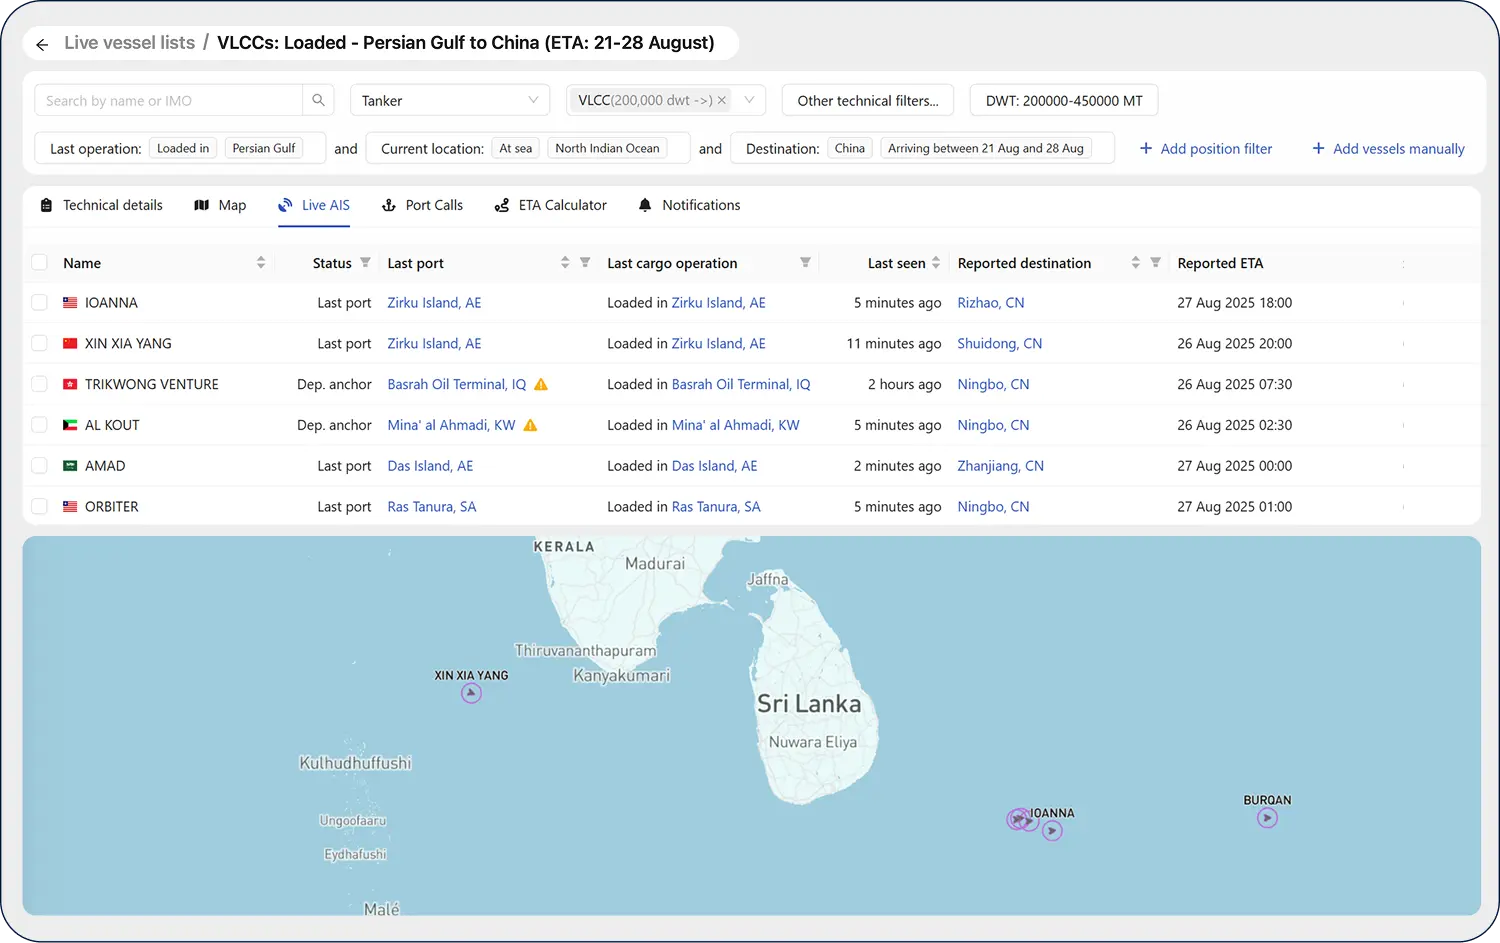1500x943 pixels.
Task: Check the XIN XIA YANG row checkbox
Action: click(40, 343)
